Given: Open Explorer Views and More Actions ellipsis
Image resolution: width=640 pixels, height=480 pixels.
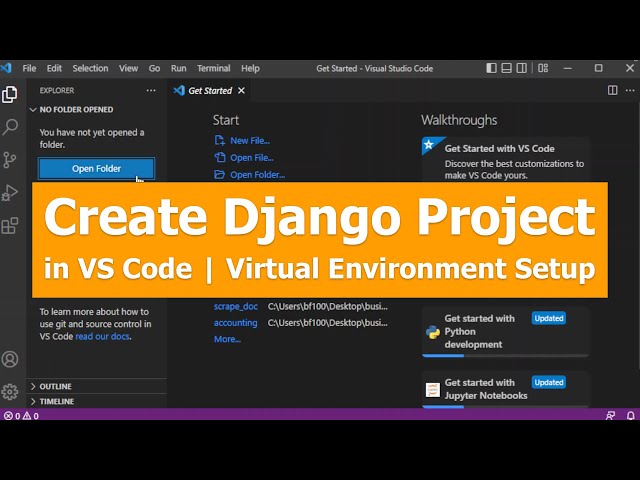Looking at the screenshot, I should tap(151, 90).
